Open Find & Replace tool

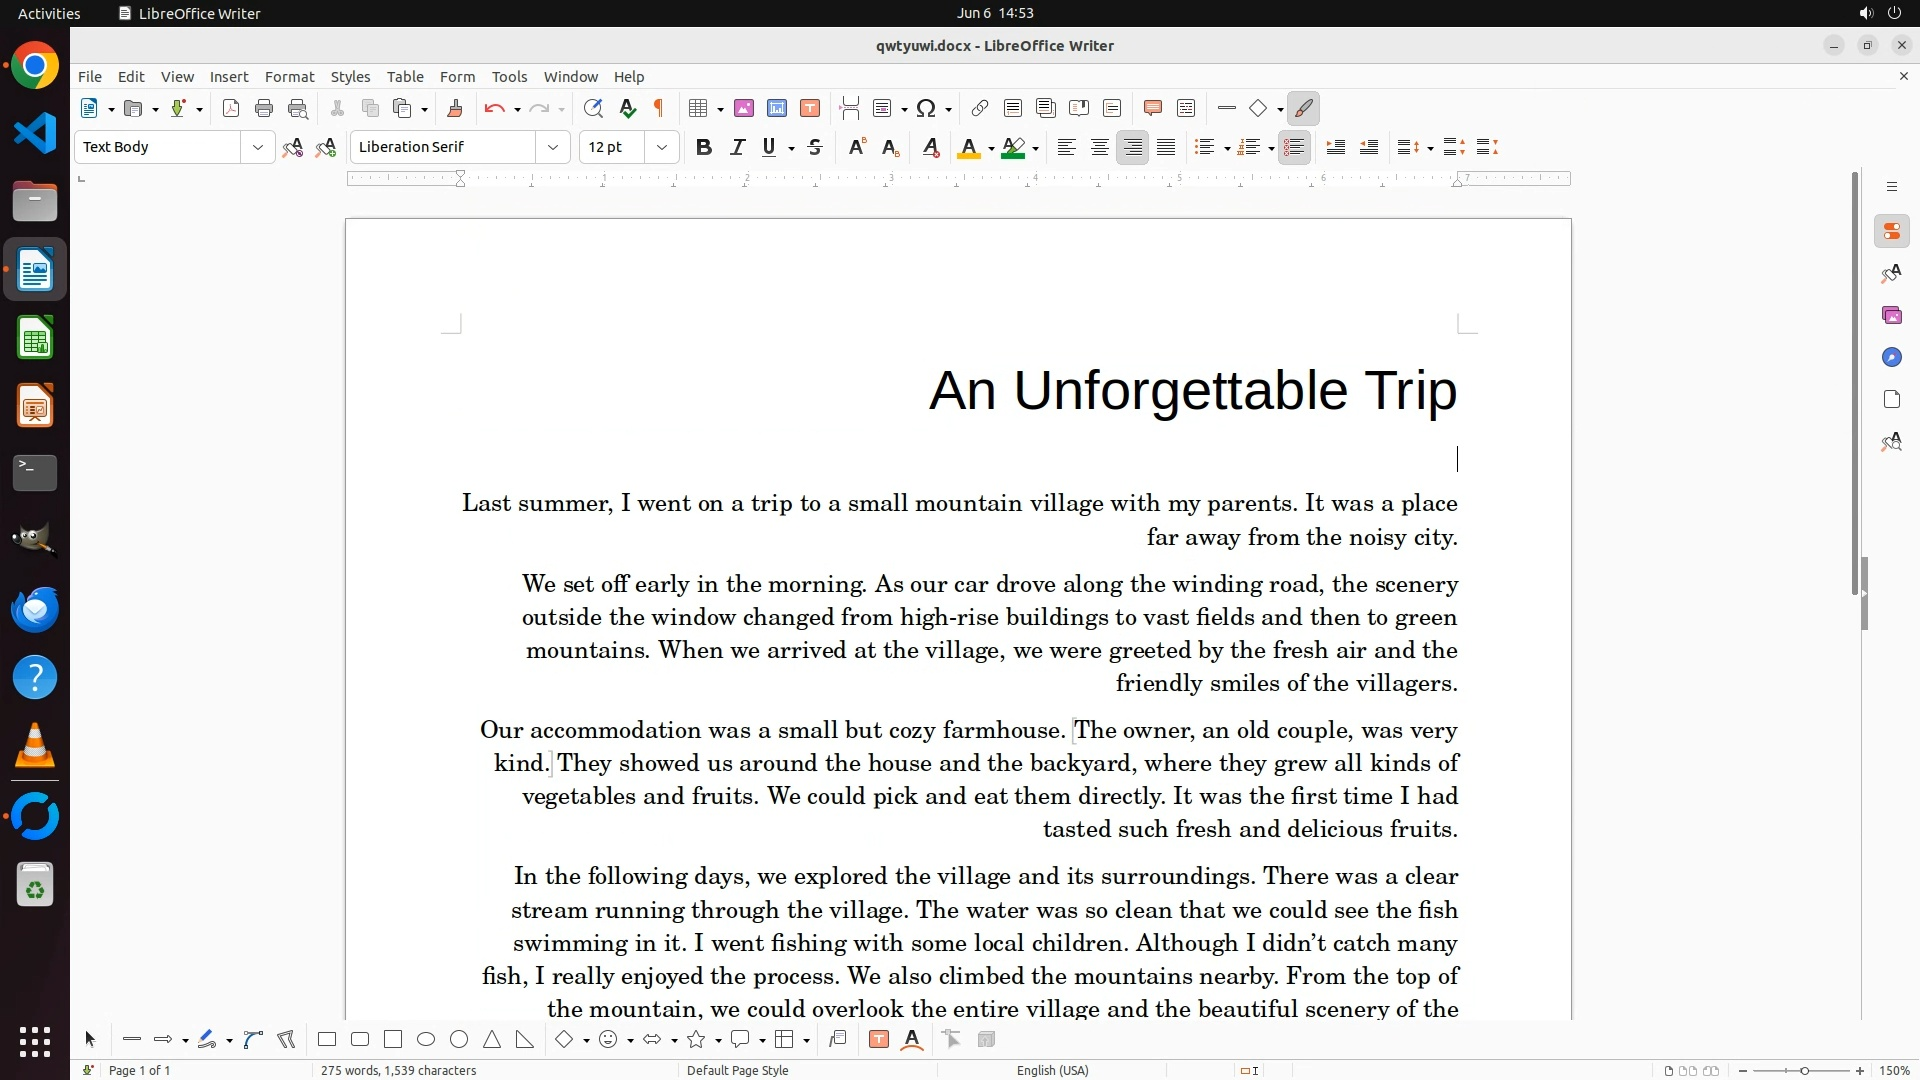[x=593, y=109]
